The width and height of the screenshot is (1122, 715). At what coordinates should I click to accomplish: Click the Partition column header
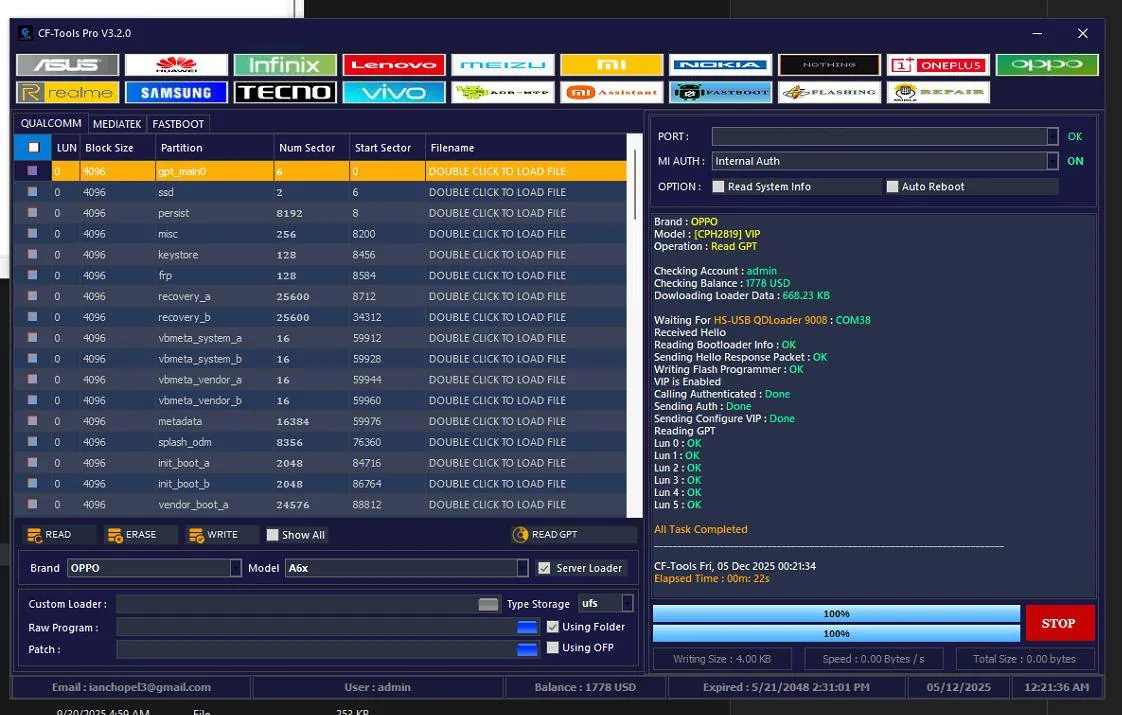[214, 147]
